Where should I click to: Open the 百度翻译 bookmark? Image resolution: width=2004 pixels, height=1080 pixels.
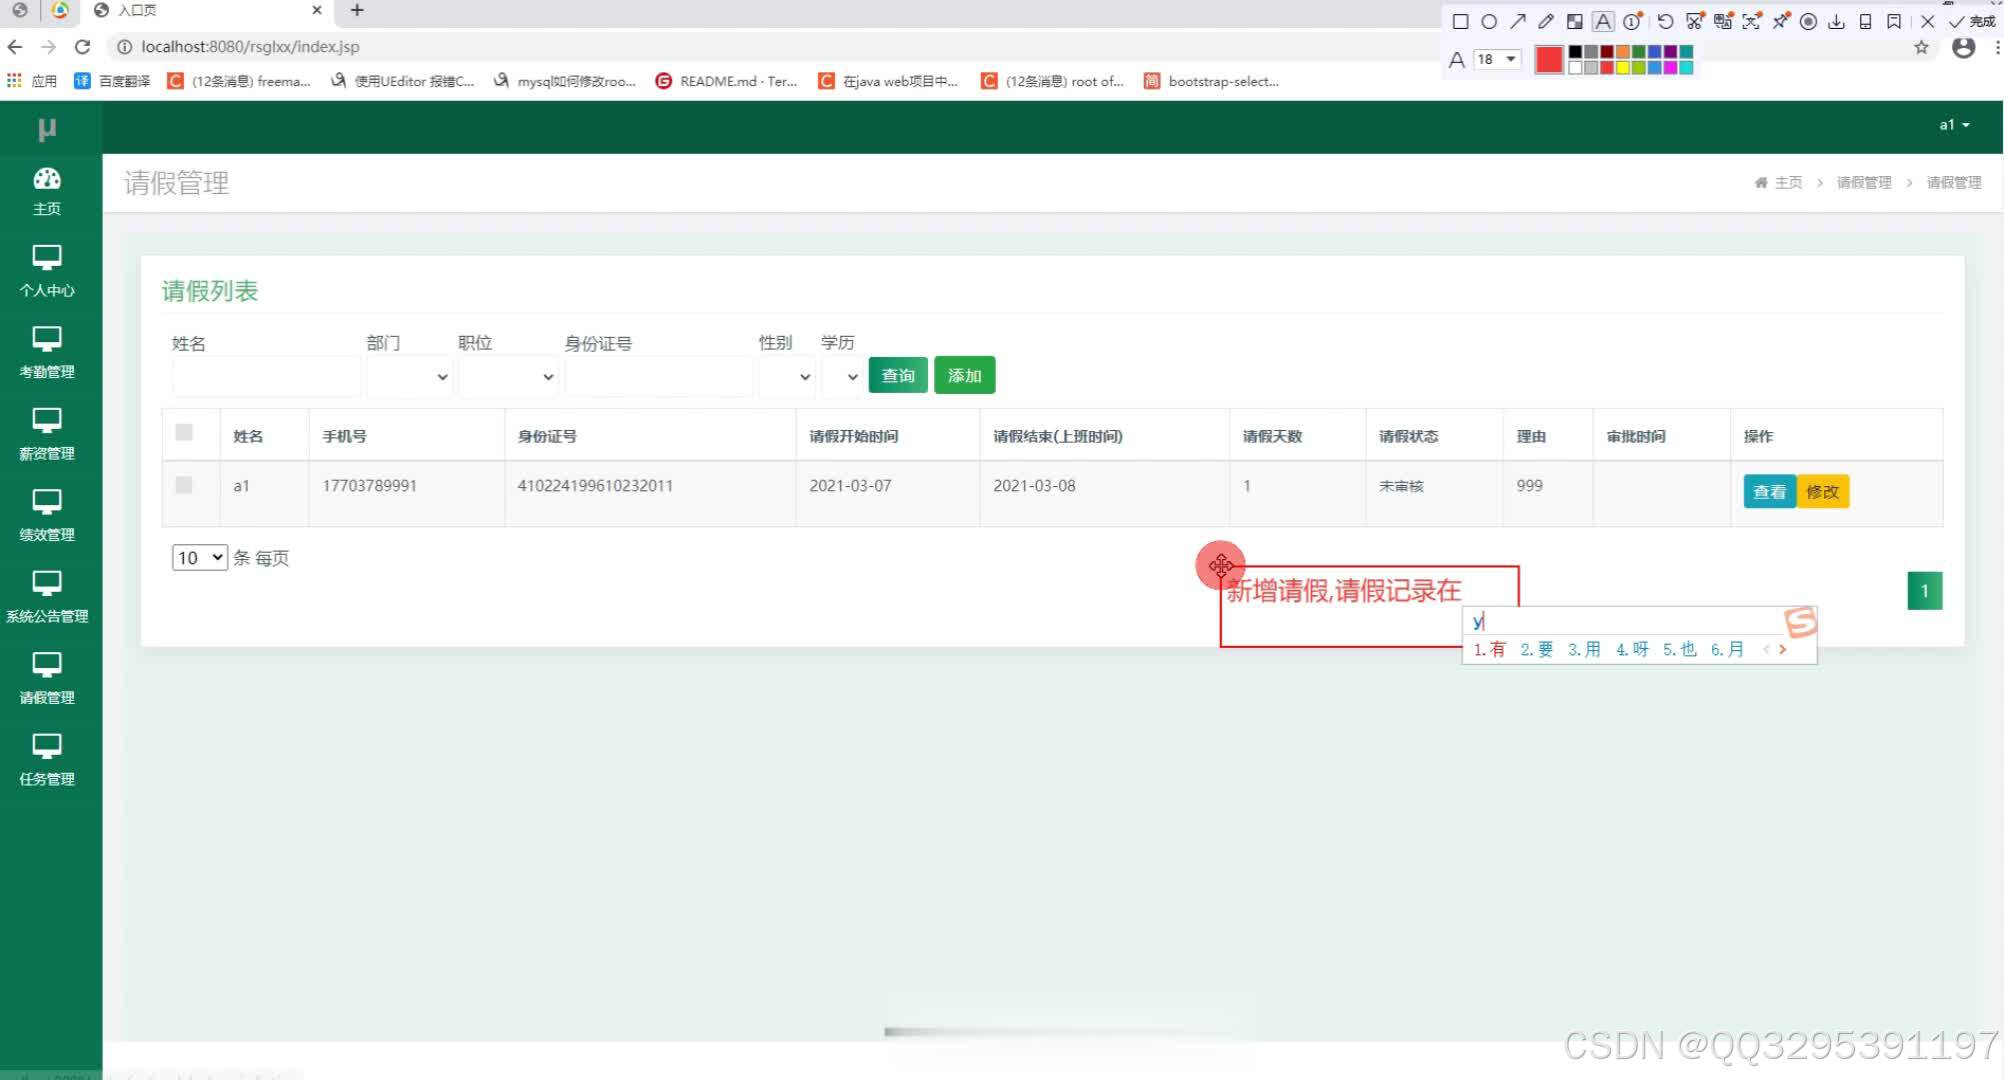point(112,81)
